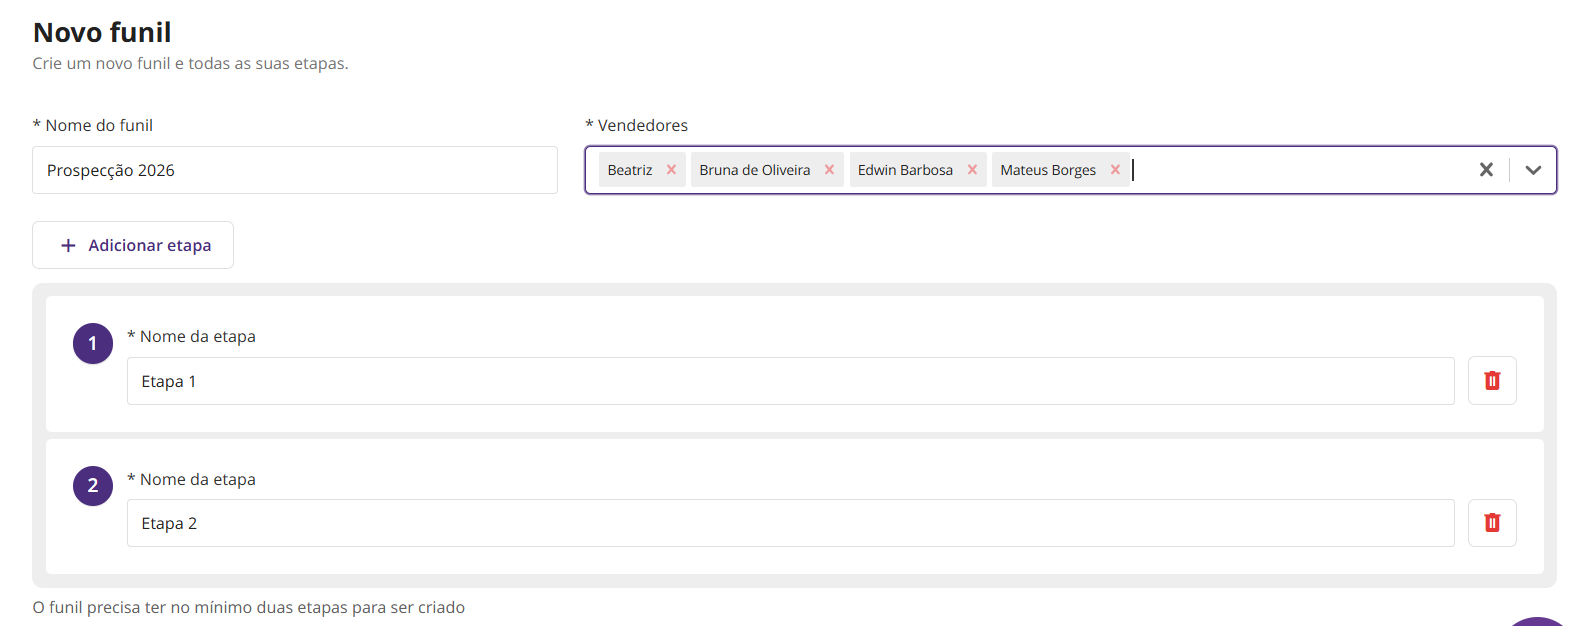Click the Adicionar etapa button
Screen dimensions: 1570x626
click(133, 245)
